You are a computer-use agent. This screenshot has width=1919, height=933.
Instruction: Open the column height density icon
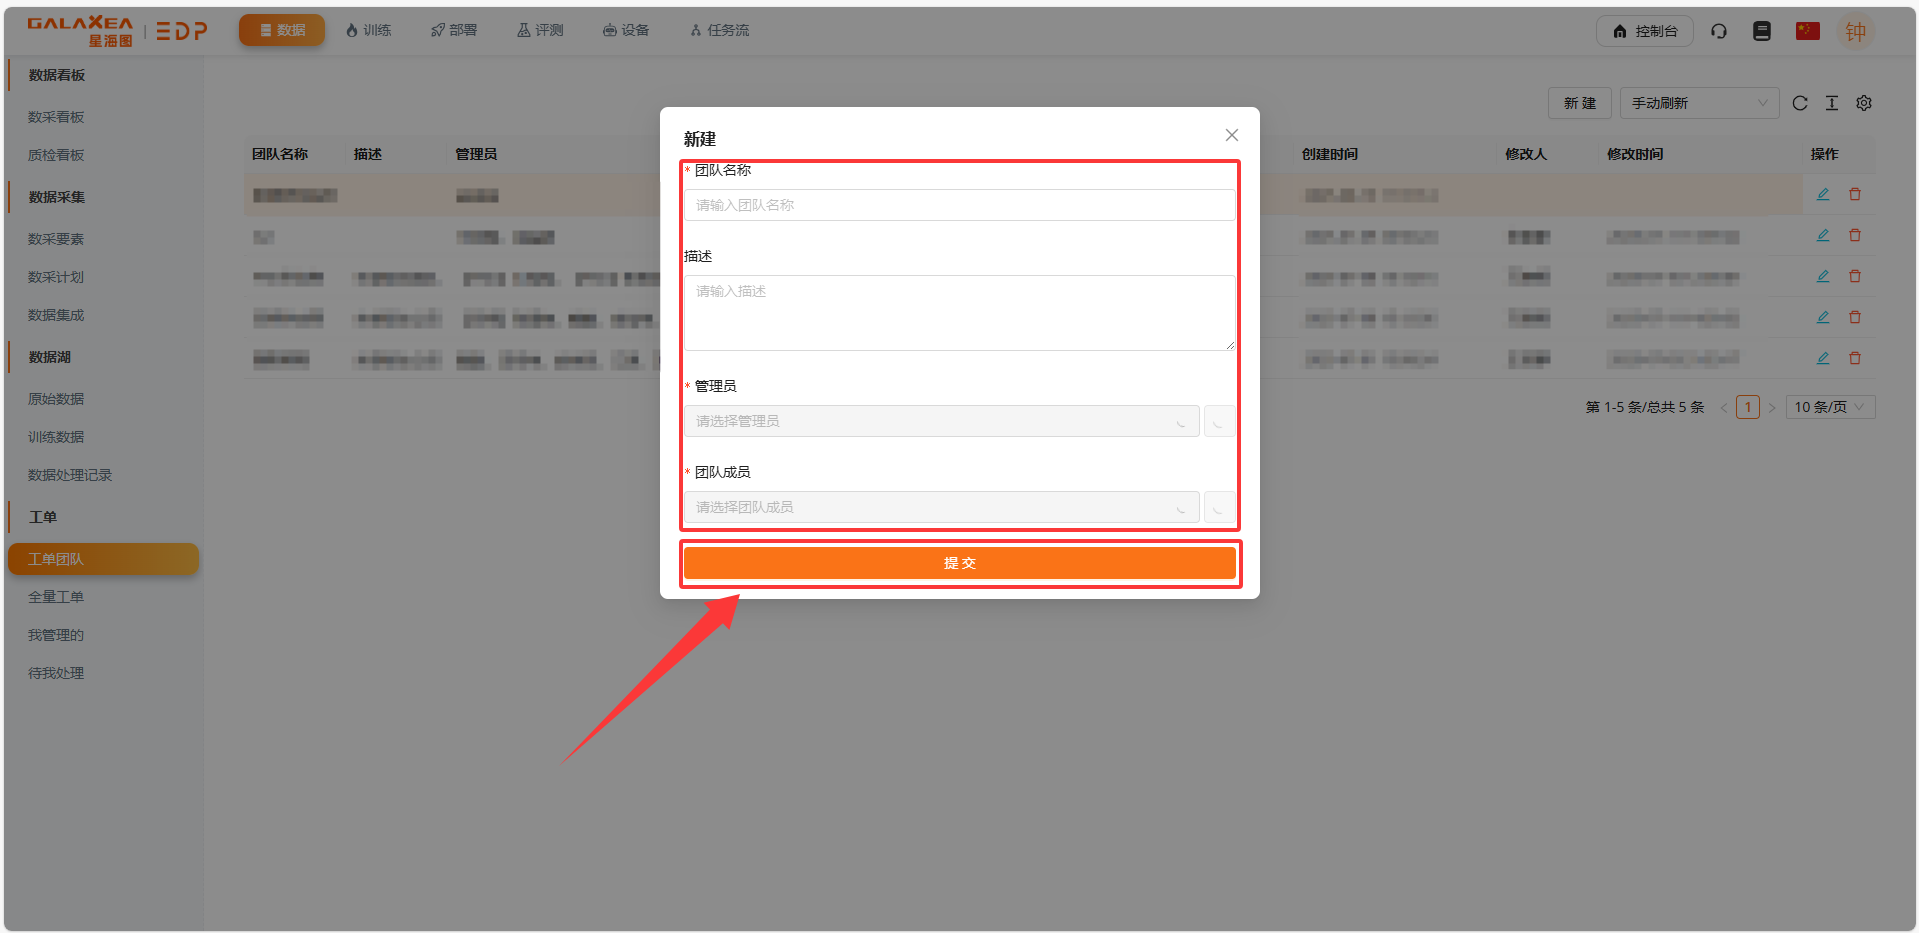[x=1832, y=103]
